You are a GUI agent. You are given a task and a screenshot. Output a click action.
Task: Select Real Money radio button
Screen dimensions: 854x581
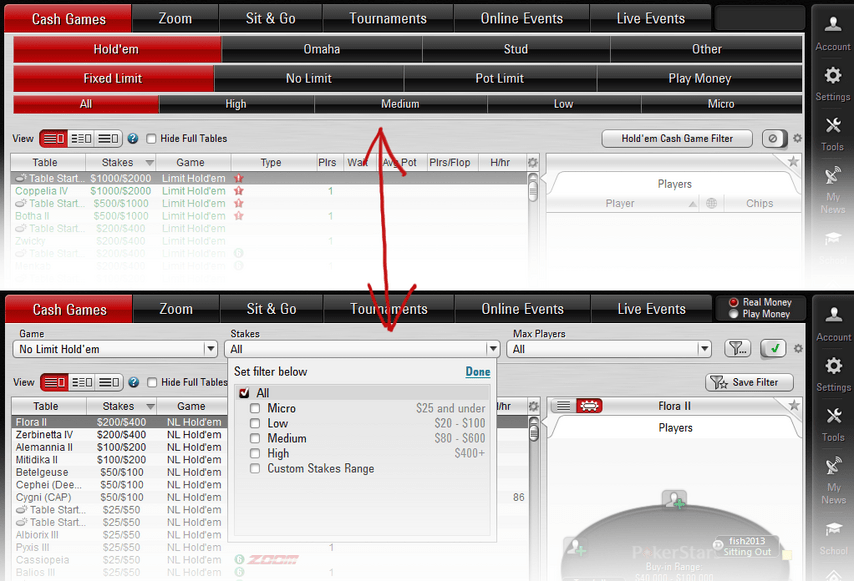[x=734, y=302]
